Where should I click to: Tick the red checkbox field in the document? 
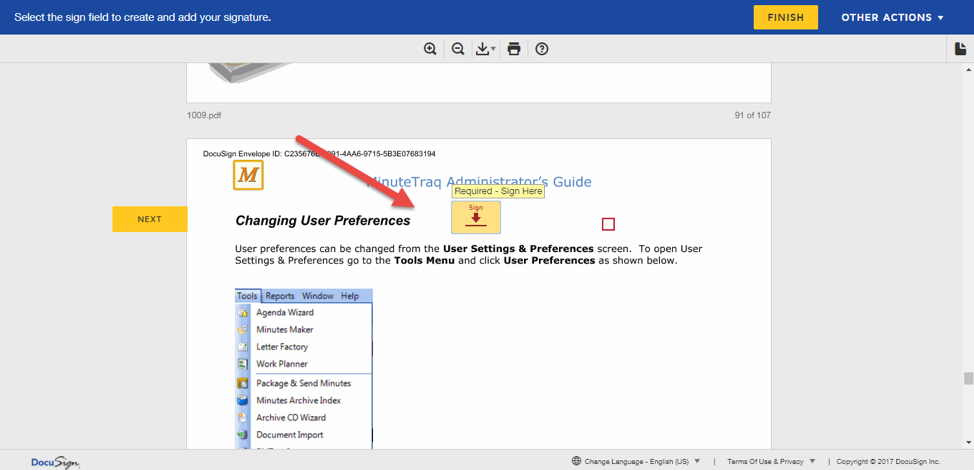point(608,224)
